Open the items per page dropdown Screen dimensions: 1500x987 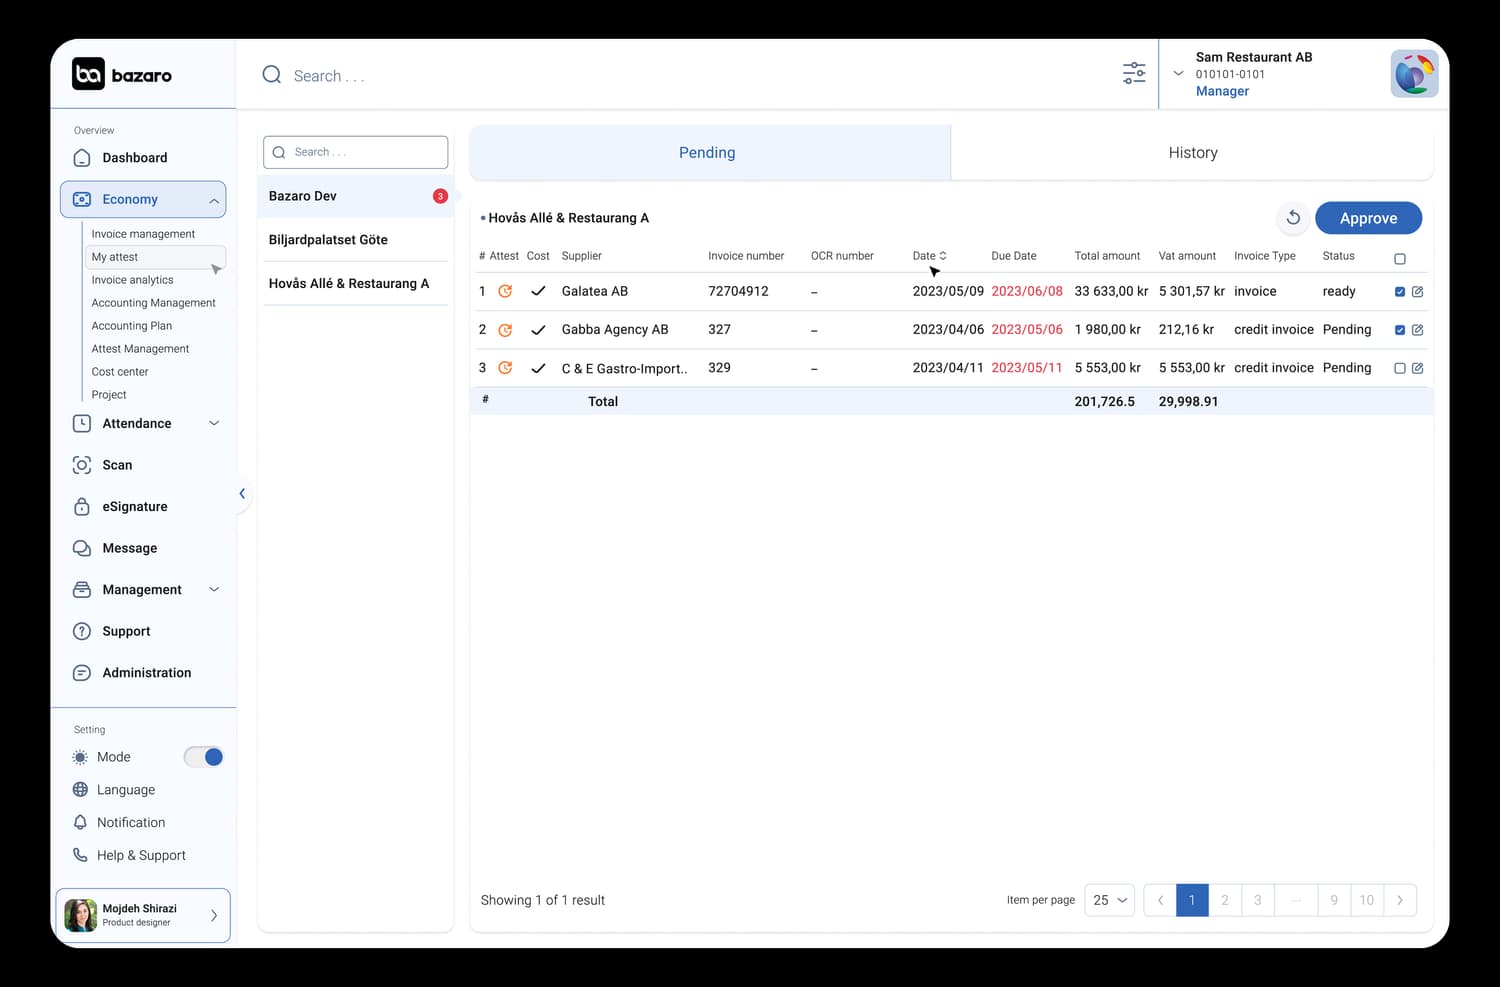pyautogui.click(x=1109, y=900)
